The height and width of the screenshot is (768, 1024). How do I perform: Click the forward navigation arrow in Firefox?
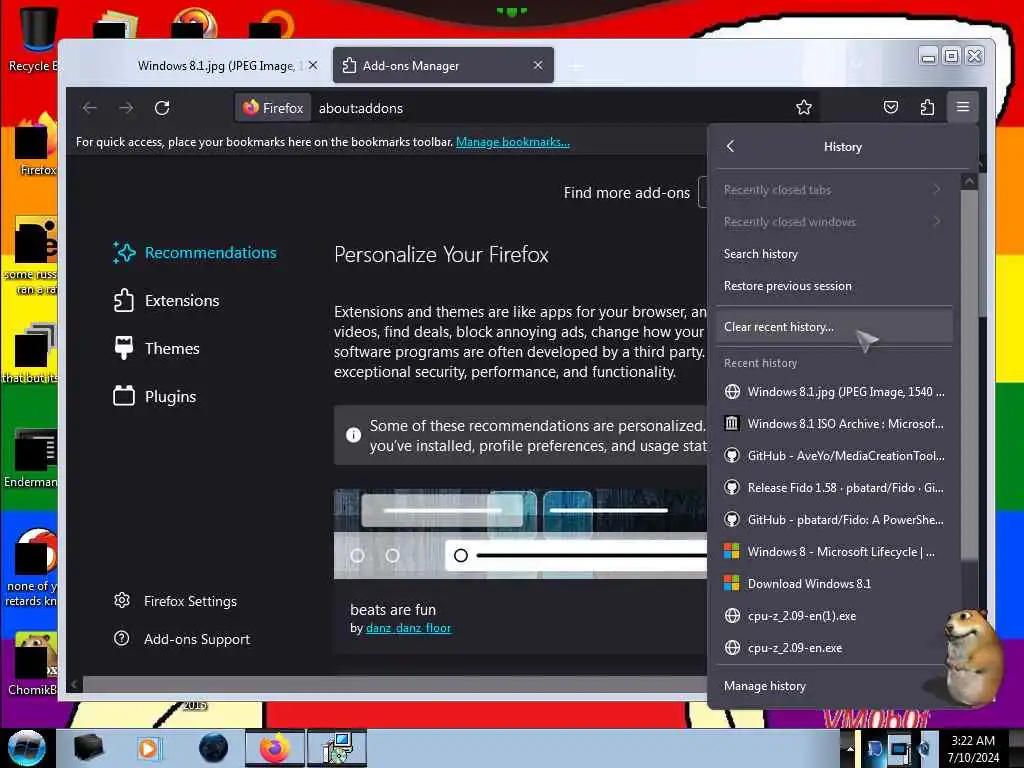tap(126, 108)
